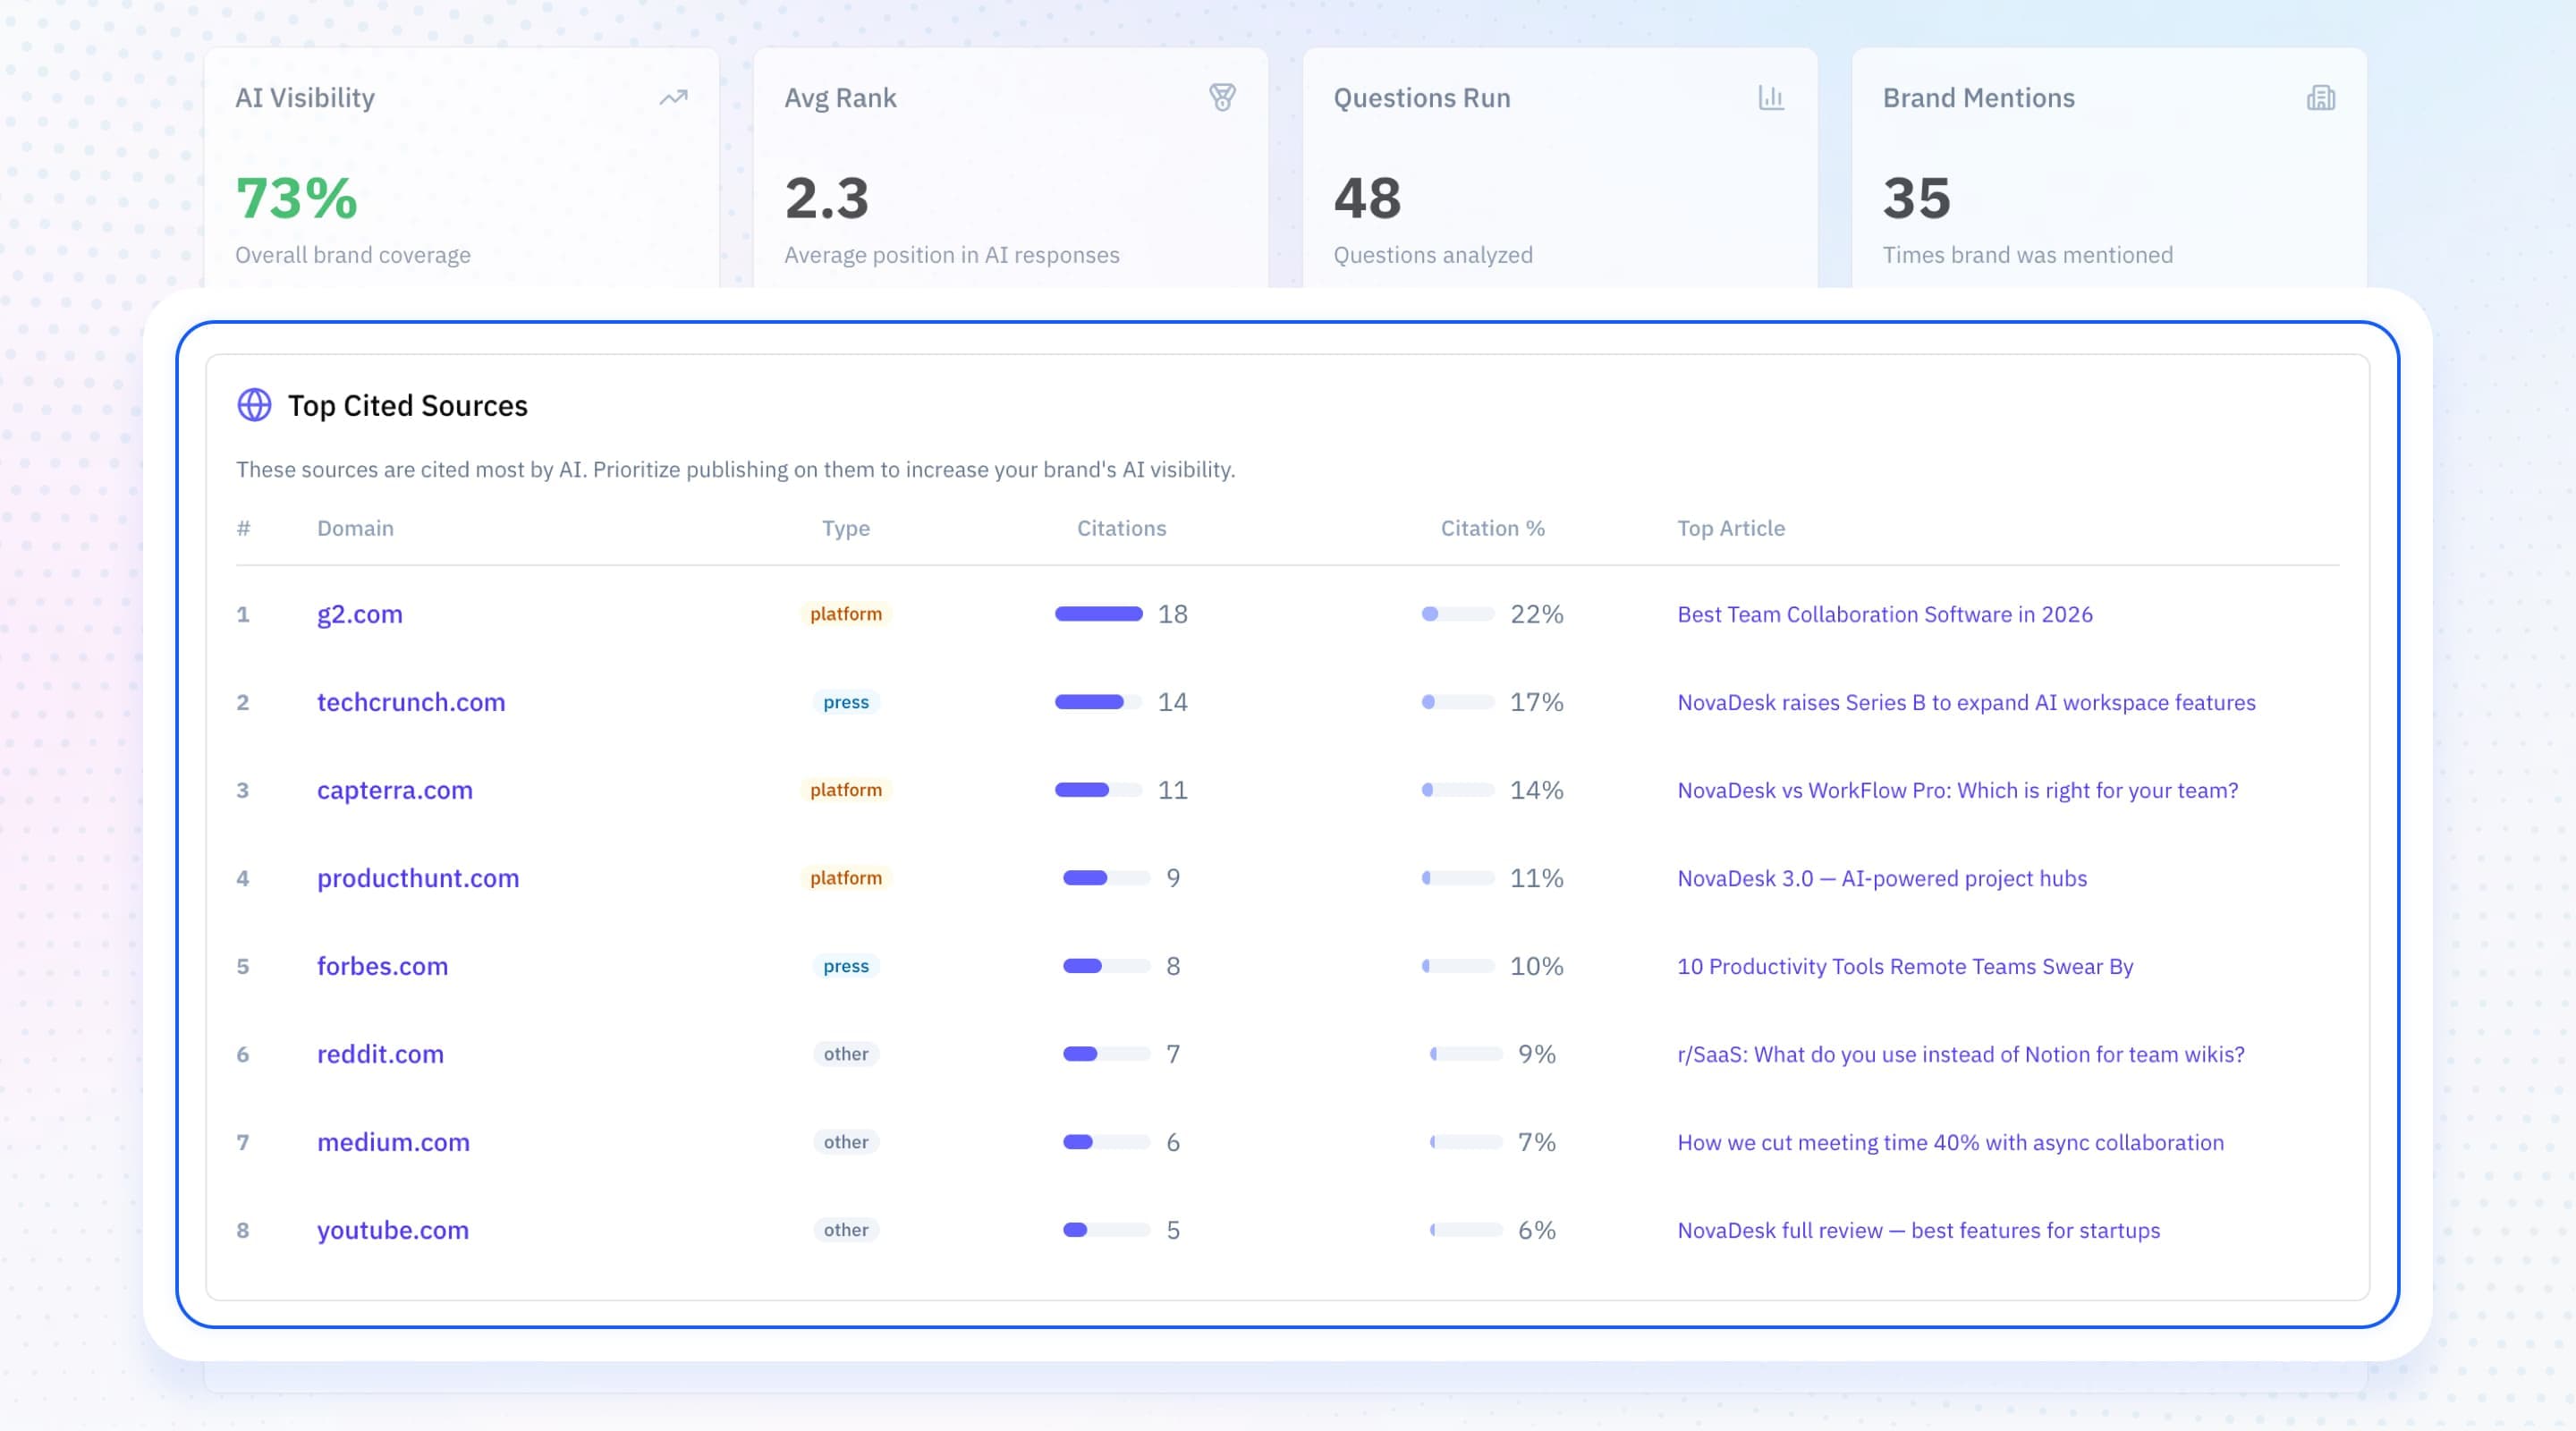Image resolution: width=2576 pixels, height=1431 pixels.
Task: Open the techcrunch.com domain link
Action: pos(411,702)
